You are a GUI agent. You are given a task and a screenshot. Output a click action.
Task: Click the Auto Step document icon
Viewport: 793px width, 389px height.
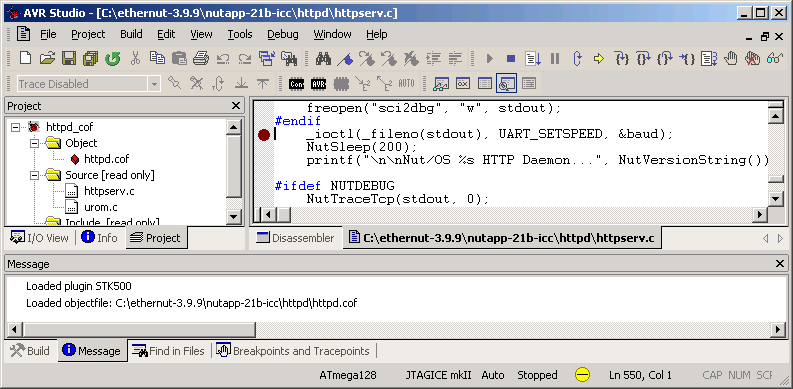point(709,59)
